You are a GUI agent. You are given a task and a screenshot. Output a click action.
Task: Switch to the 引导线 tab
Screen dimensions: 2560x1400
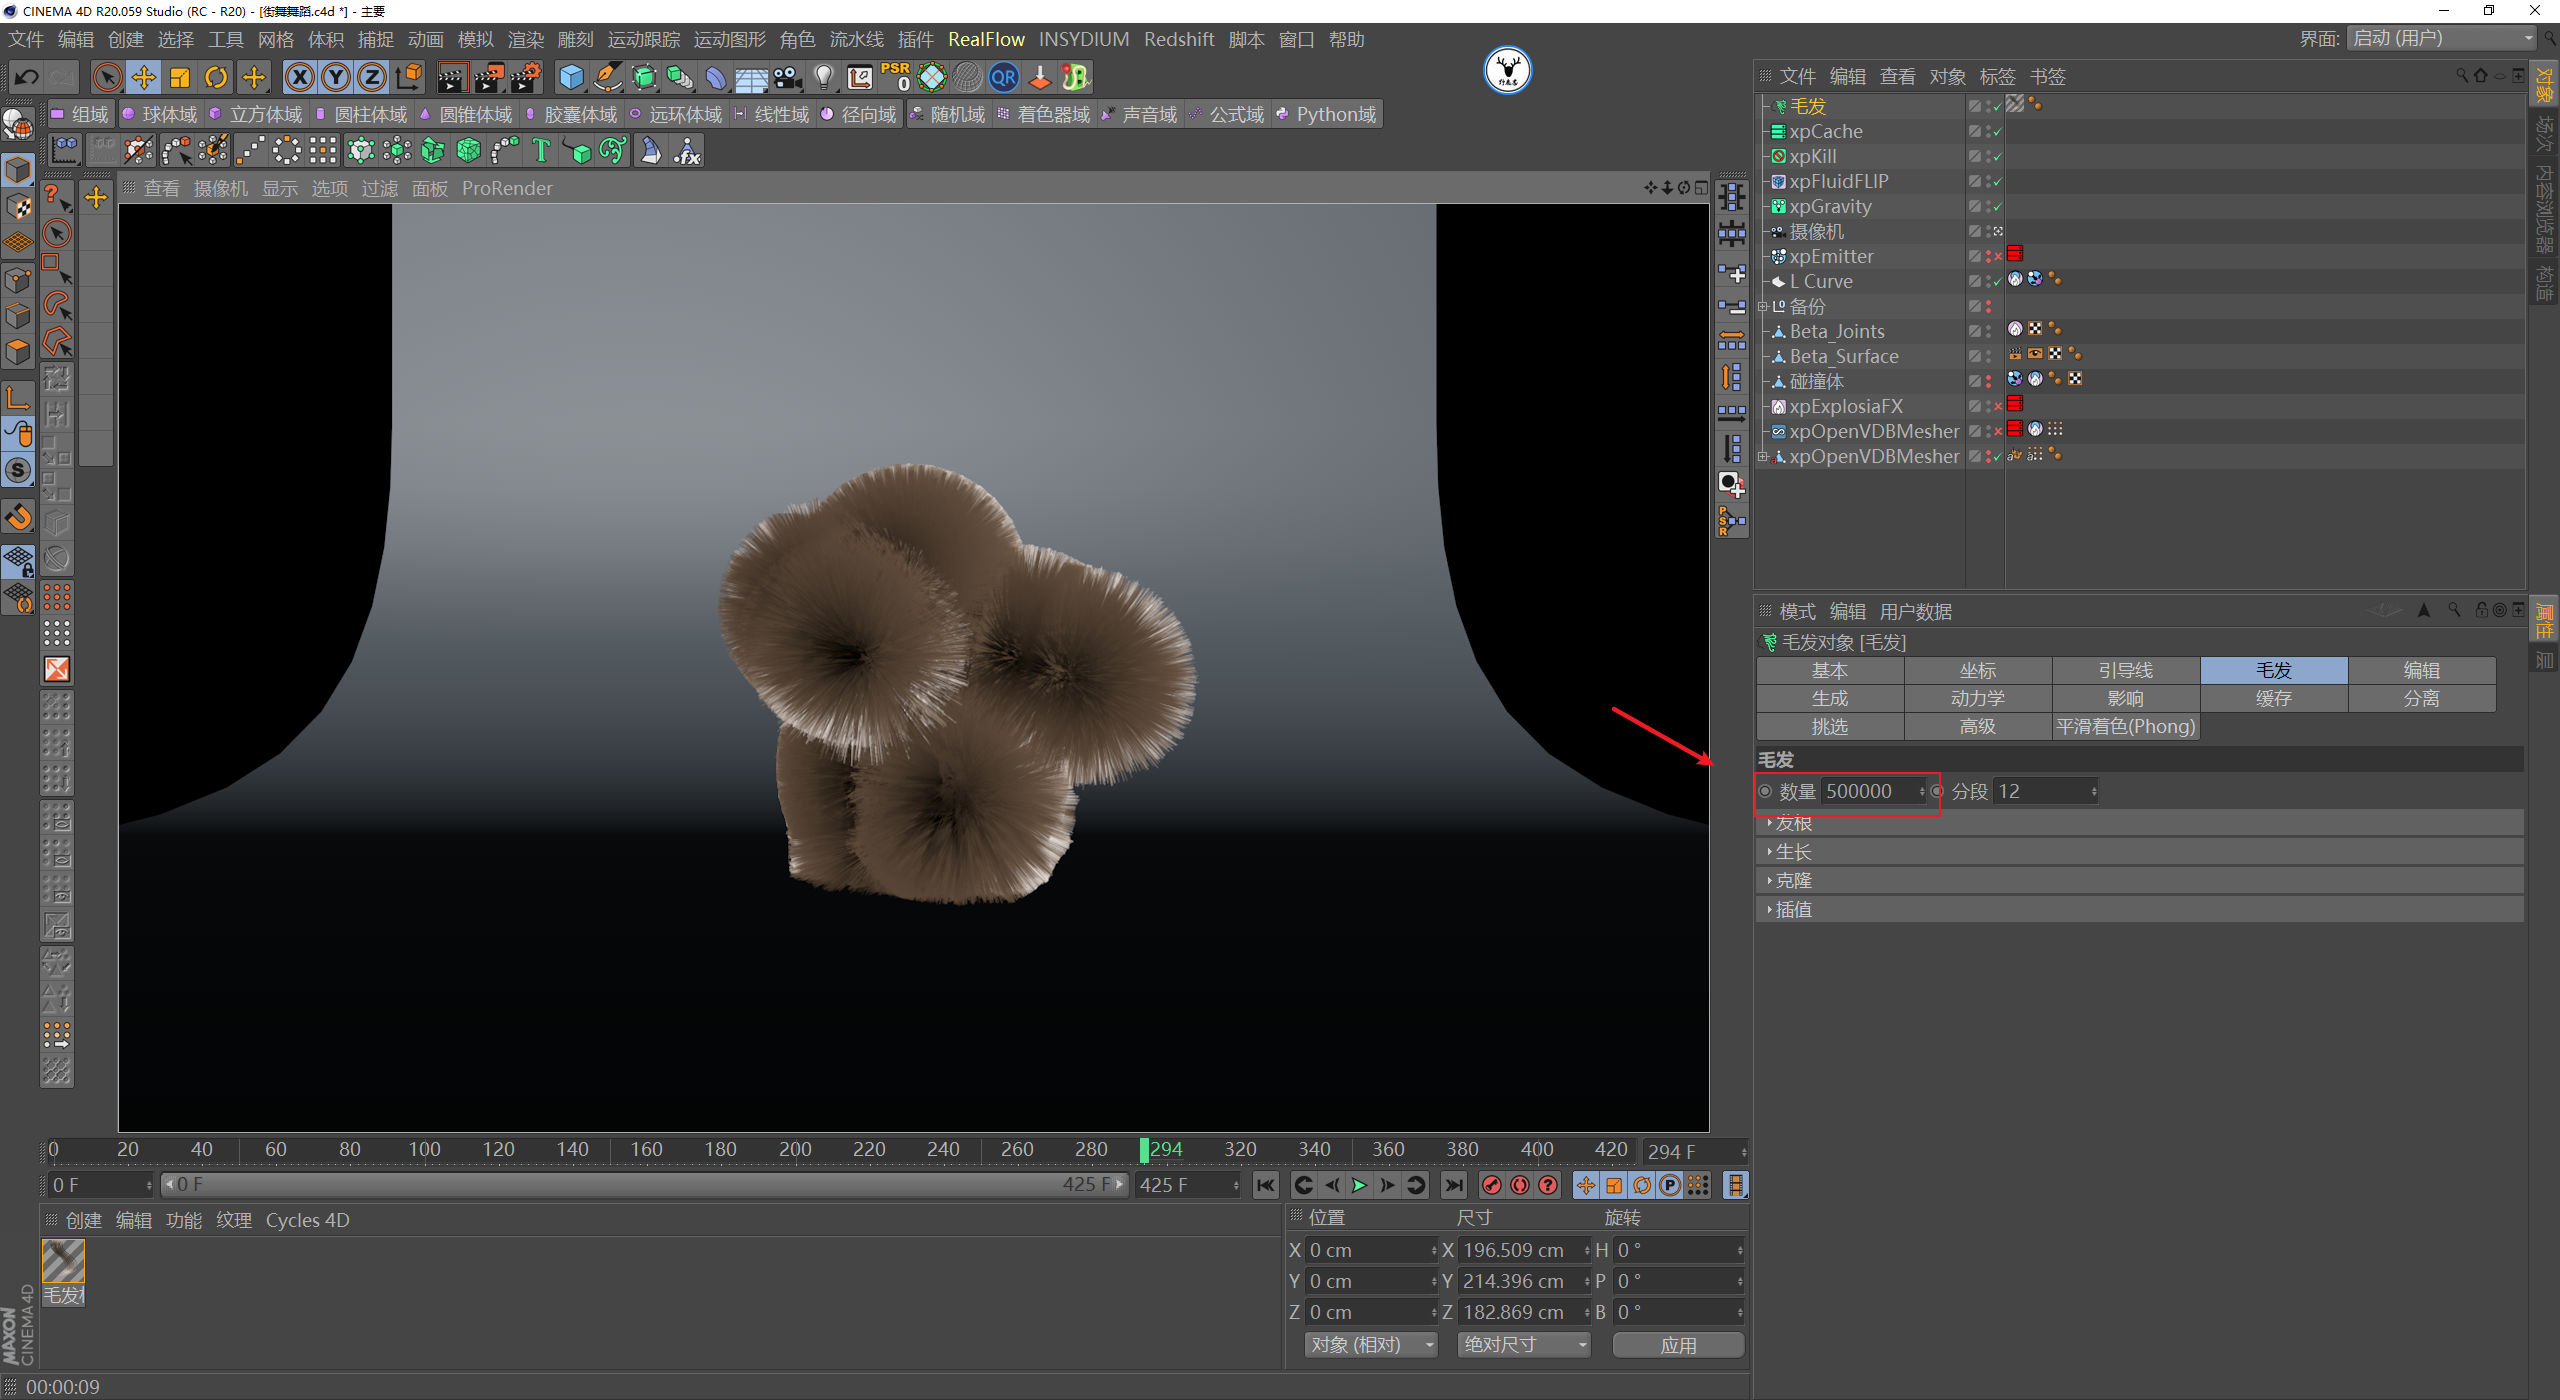click(2125, 670)
